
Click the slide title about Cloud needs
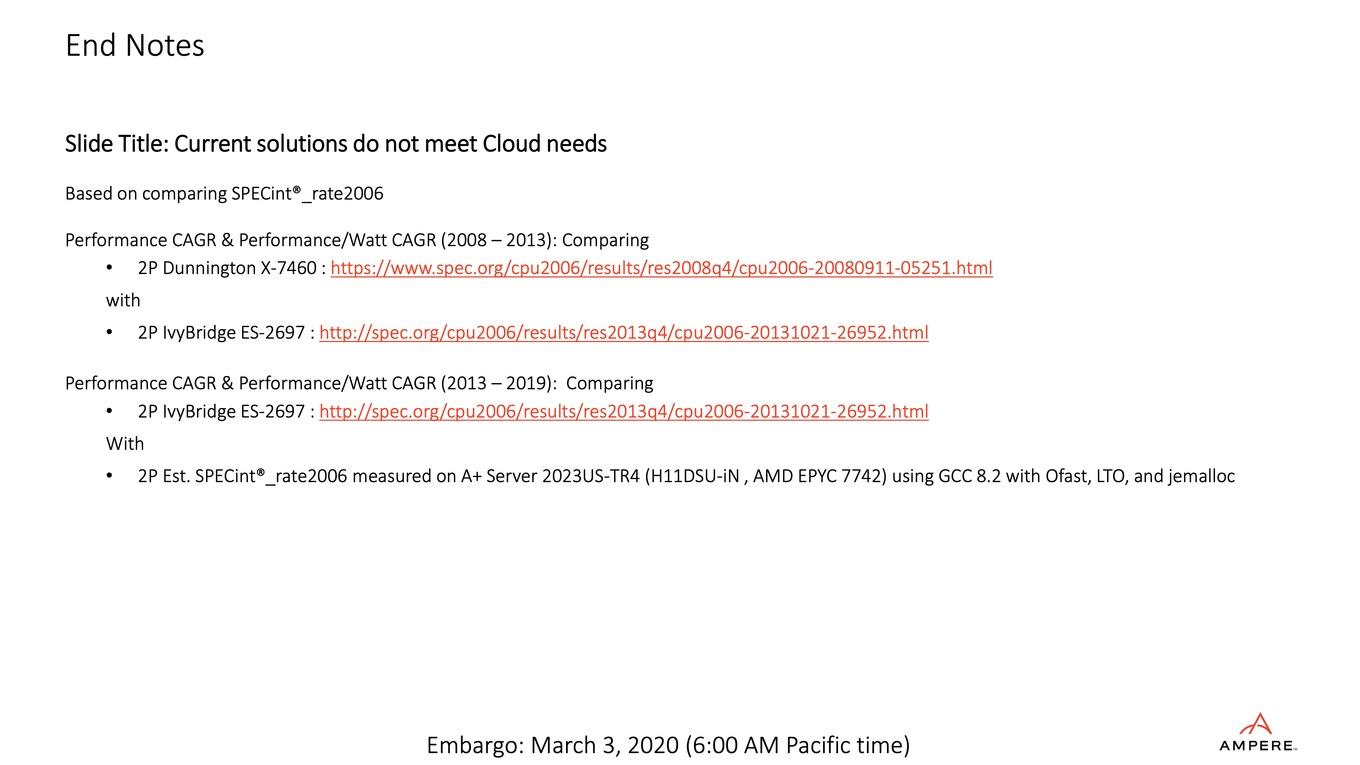tap(336, 144)
